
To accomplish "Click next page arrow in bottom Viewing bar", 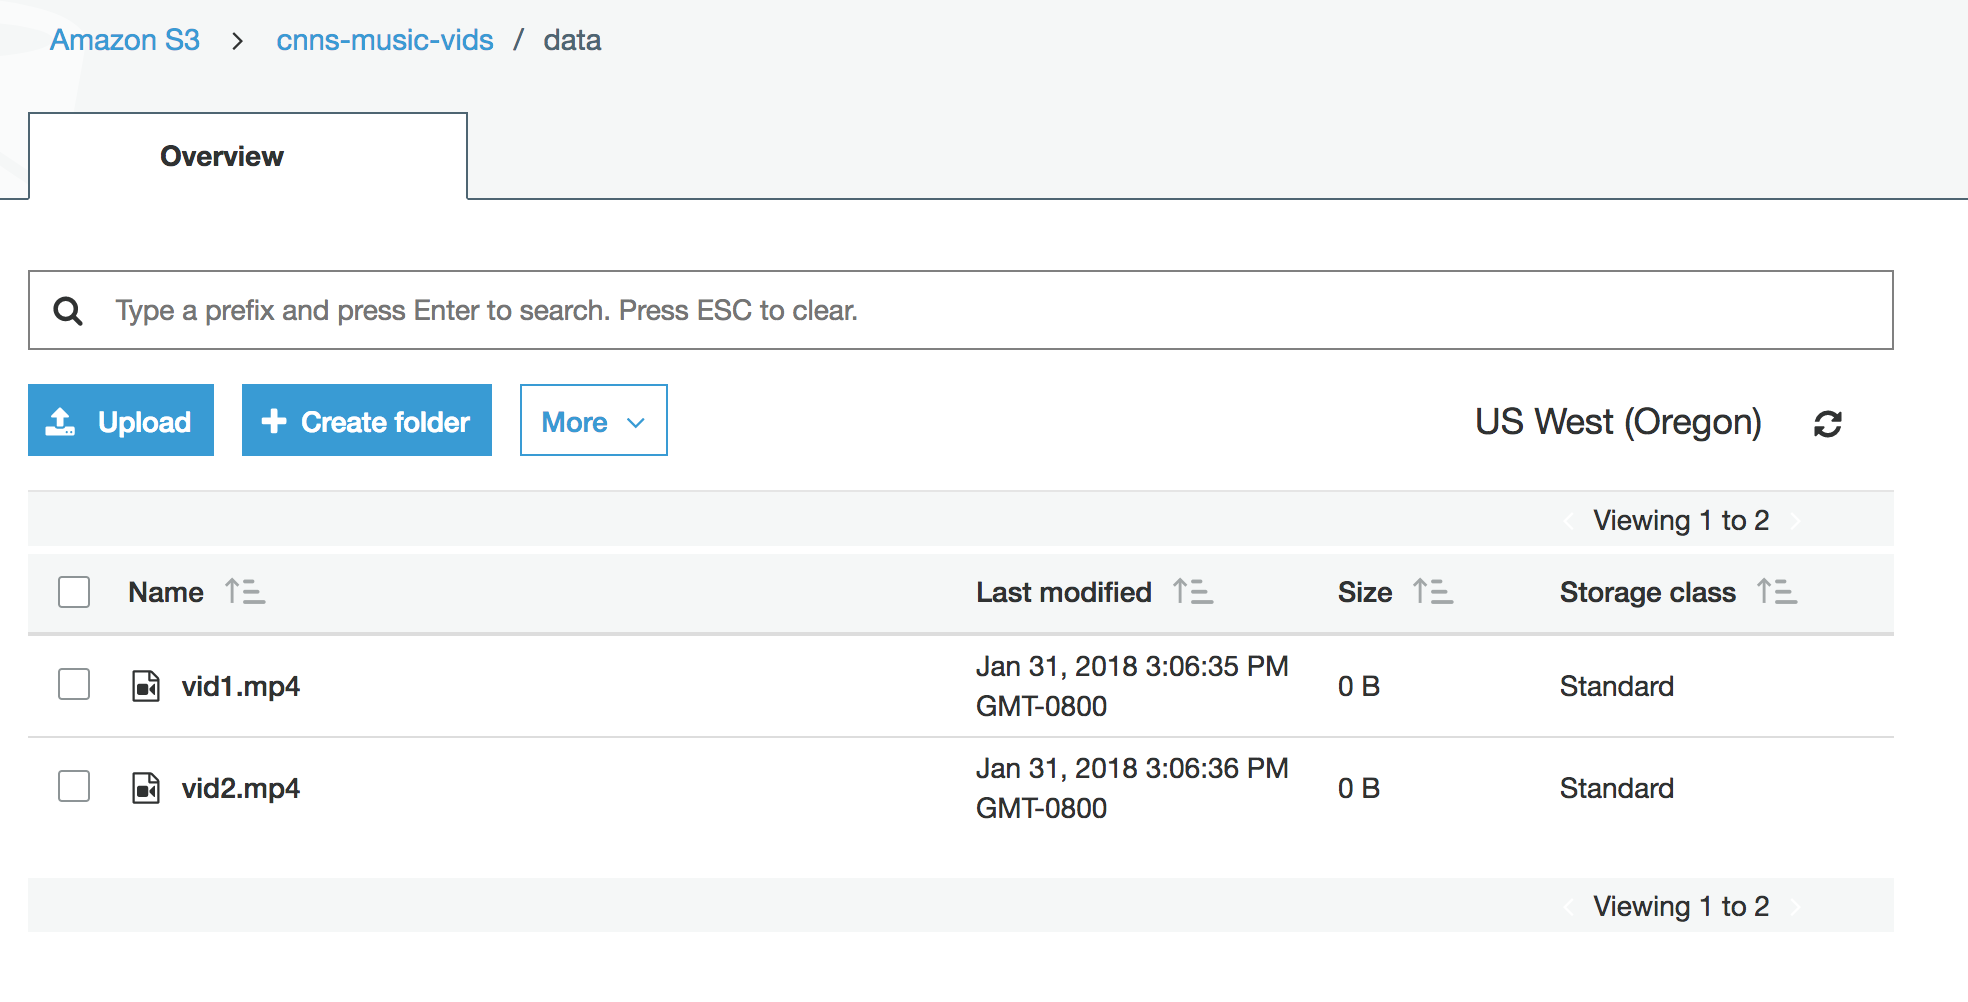I will (1796, 907).
